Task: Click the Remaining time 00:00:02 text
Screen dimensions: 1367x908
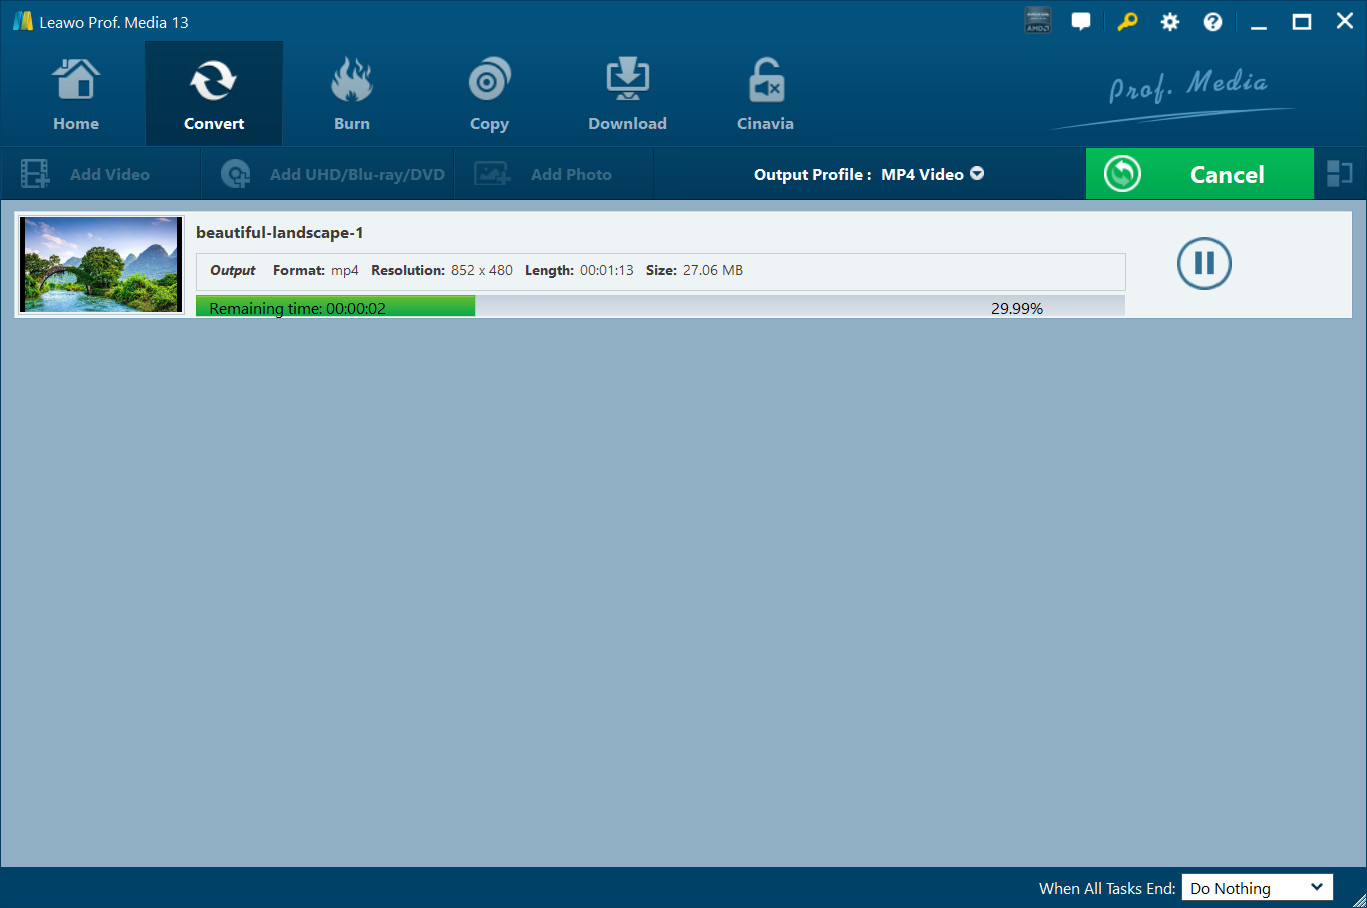Action: [297, 308]
